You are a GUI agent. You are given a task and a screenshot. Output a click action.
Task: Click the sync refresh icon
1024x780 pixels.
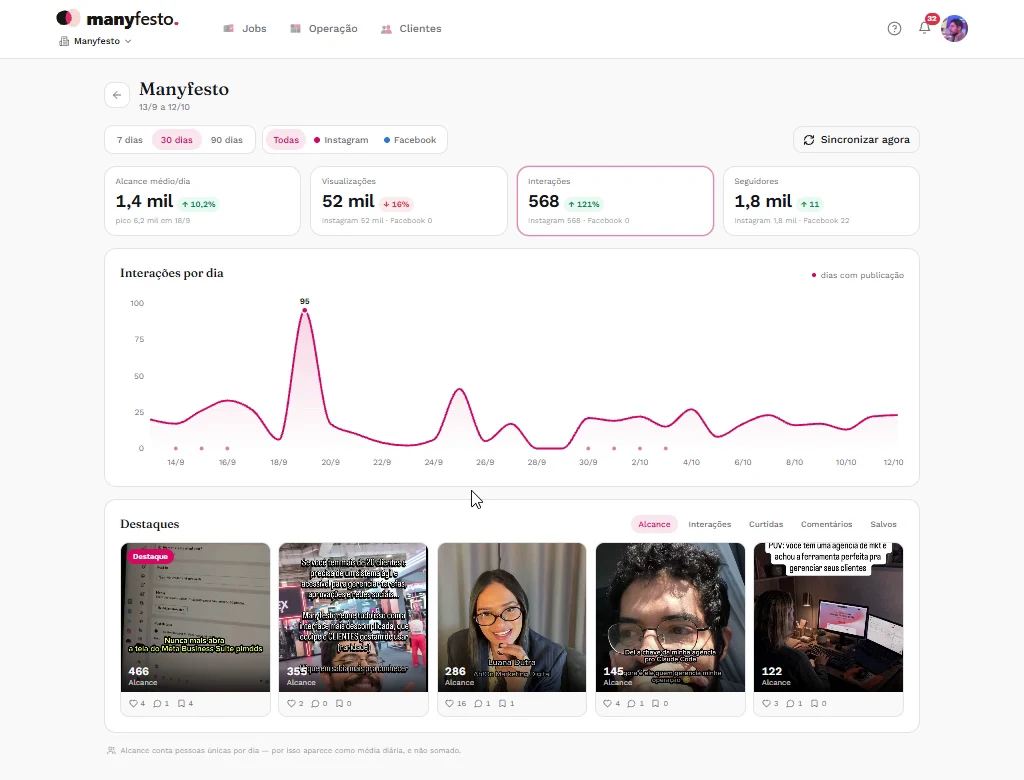click(808, 140)
